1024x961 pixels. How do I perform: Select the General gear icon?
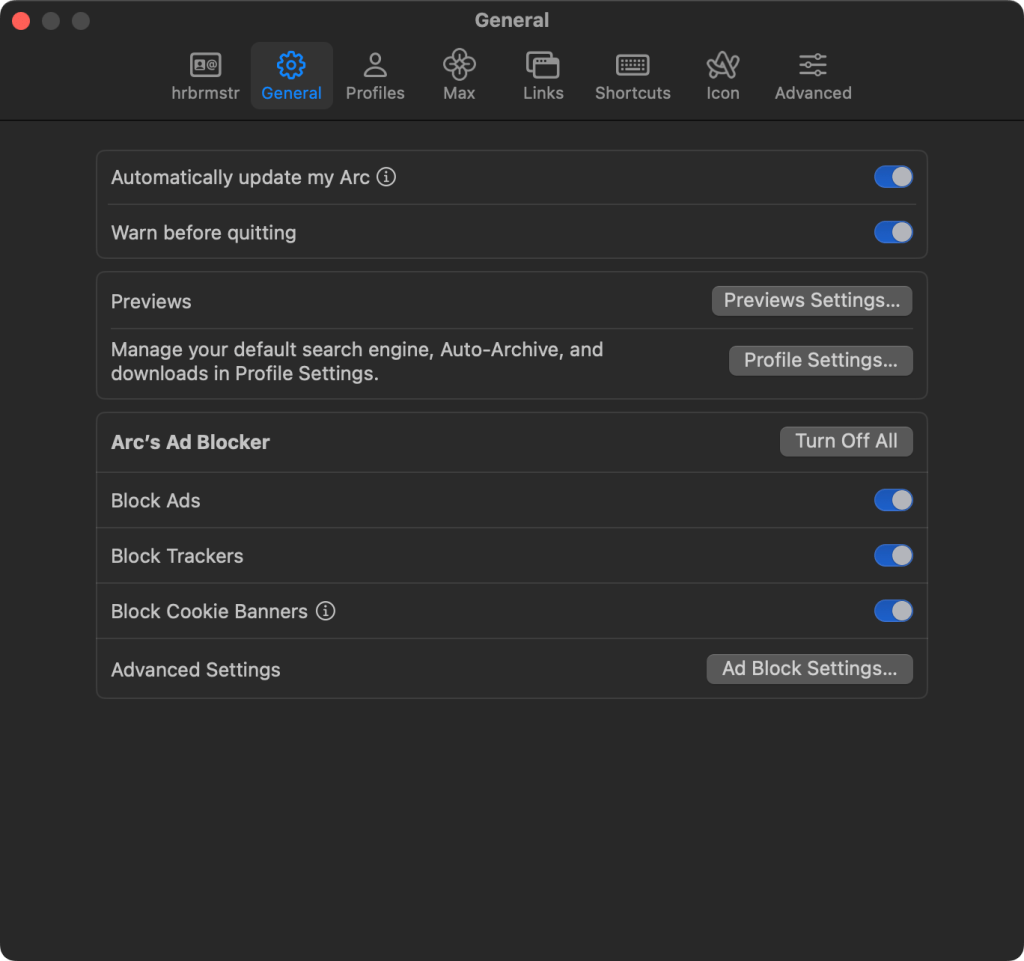tap(291, 66)
